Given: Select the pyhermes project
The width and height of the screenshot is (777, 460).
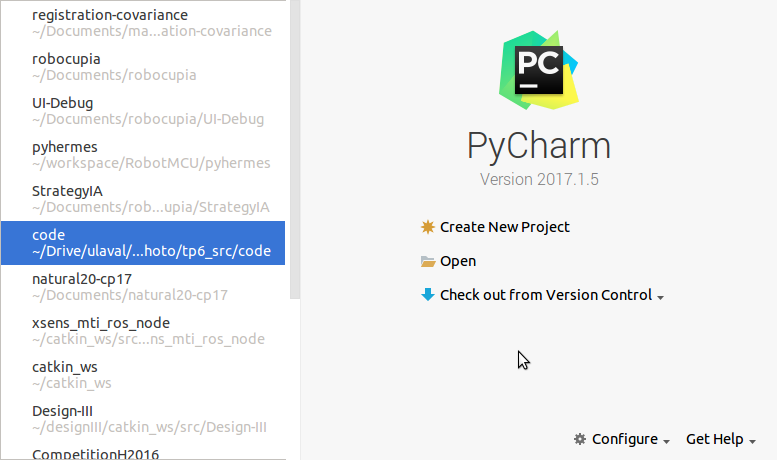Looking at the screenshot, I should pyautogui.click(x=143, y=155).
